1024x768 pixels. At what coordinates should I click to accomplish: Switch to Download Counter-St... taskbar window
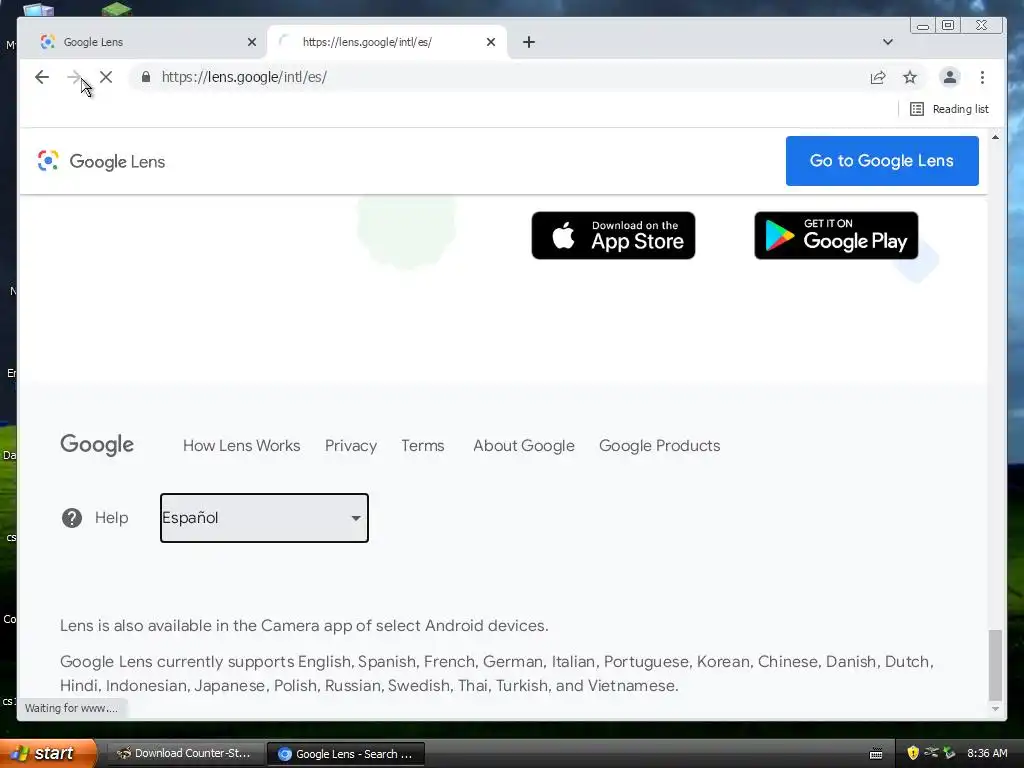[185, 754]
